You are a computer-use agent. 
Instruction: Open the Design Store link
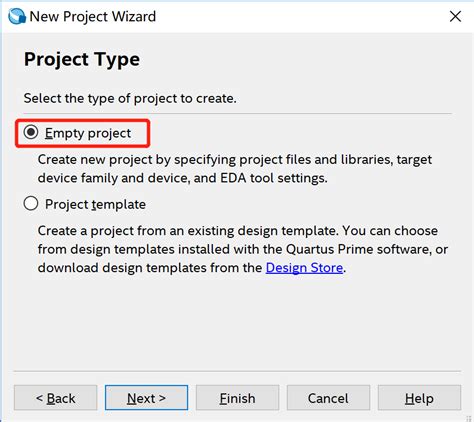tap(304, 268)
